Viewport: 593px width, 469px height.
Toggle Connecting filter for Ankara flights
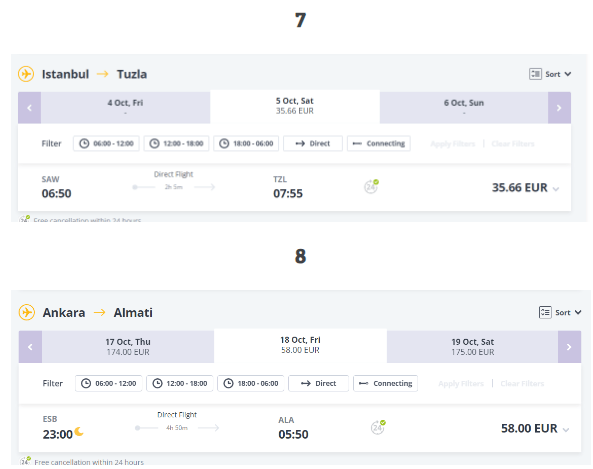385,383
